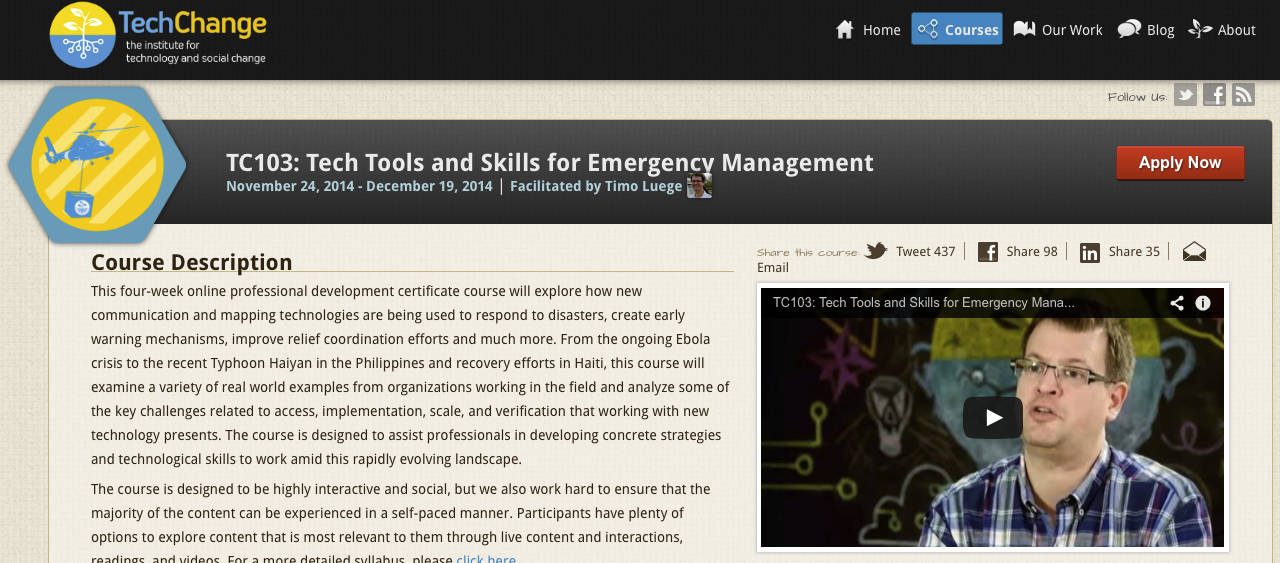Click the Blog speech bubbles icon

coord(1129,29)
